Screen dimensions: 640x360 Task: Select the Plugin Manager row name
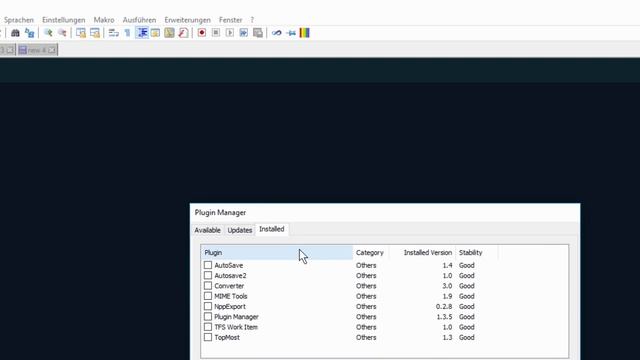coord(236,317)
